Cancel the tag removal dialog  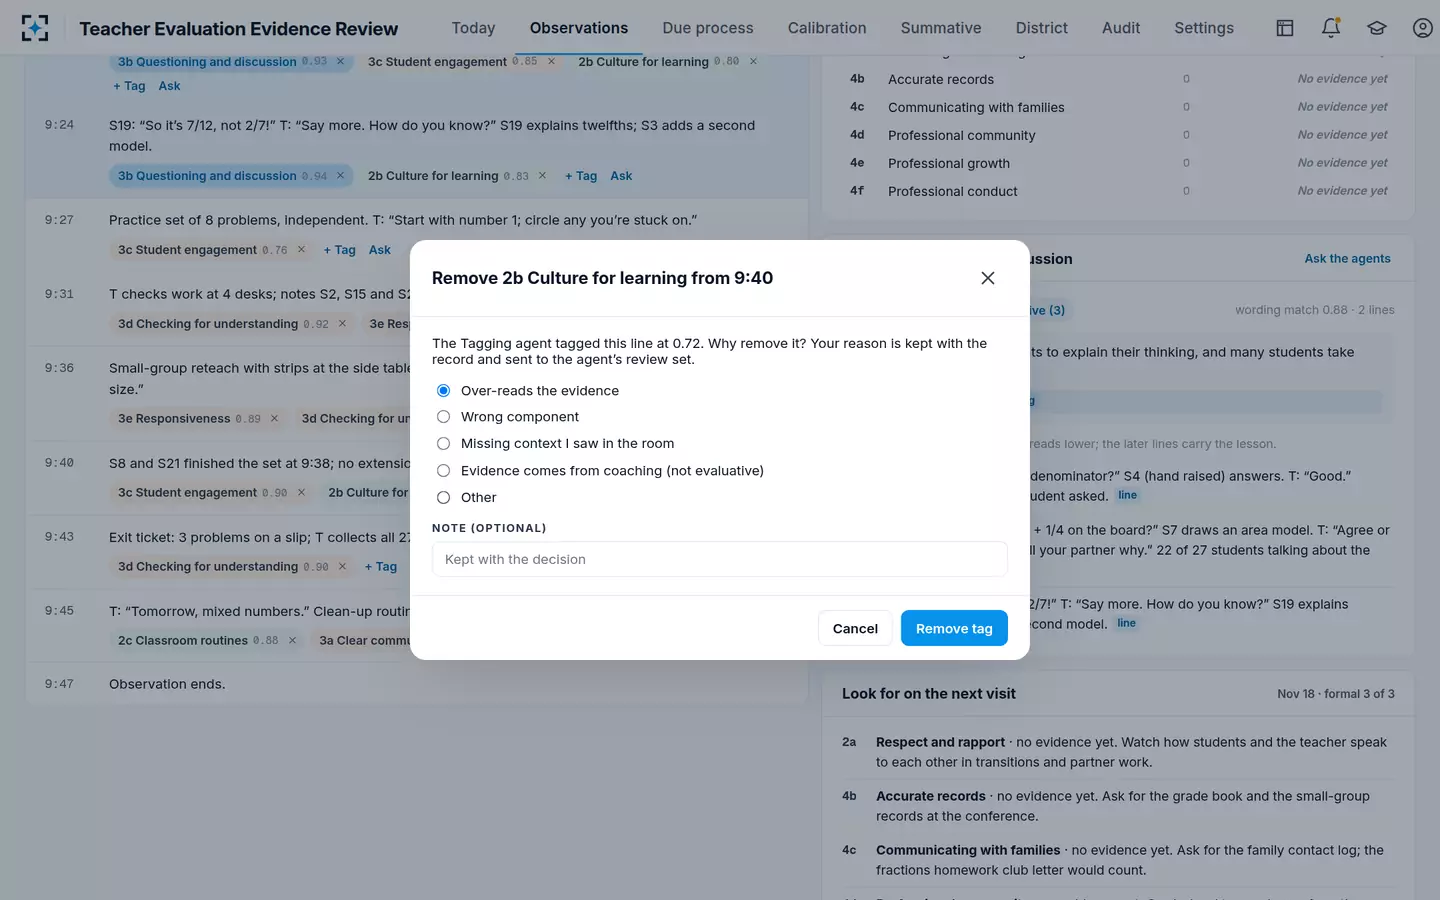click(x=855, y=628)
